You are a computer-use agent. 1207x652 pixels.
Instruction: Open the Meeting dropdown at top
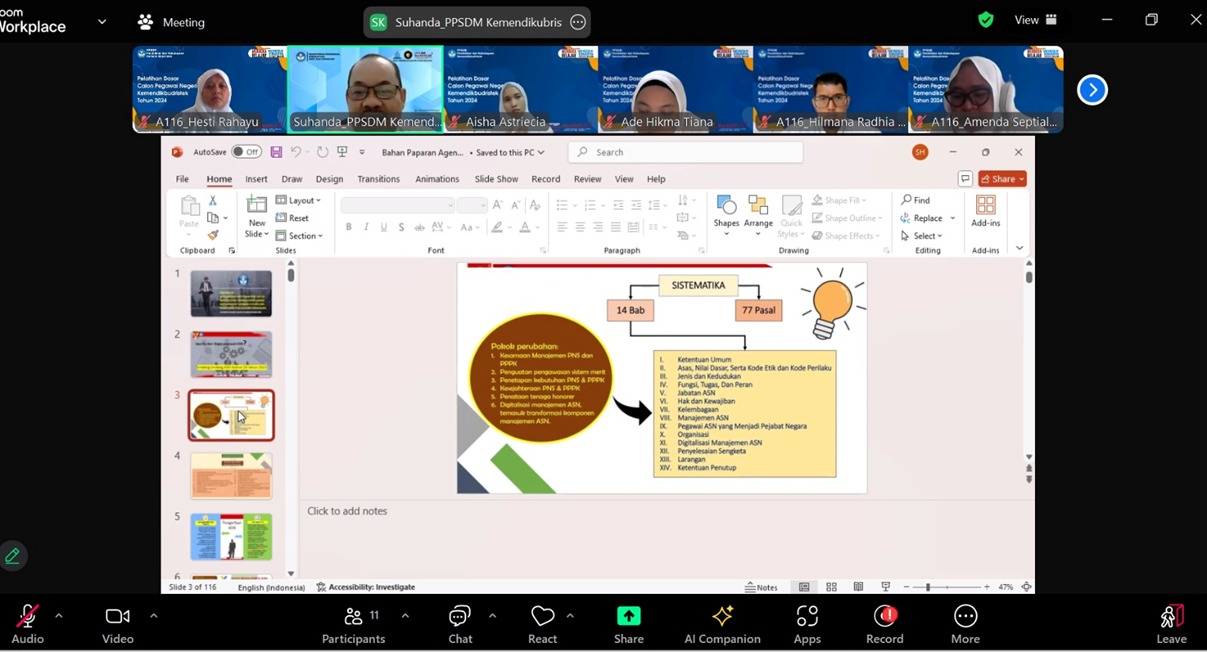click(x=171, y=22)
